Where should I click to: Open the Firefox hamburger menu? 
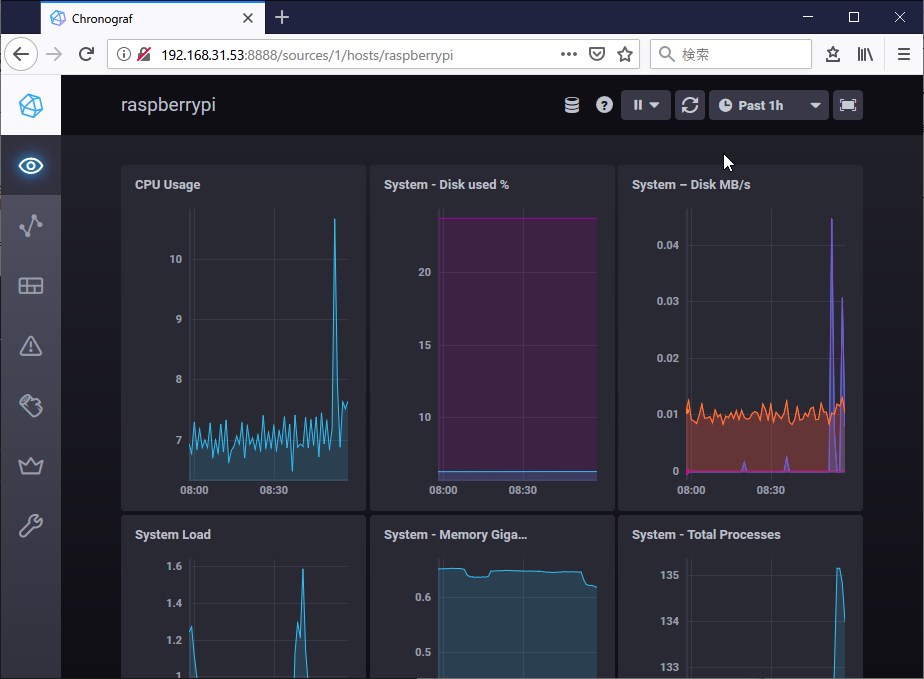point(904,54)
